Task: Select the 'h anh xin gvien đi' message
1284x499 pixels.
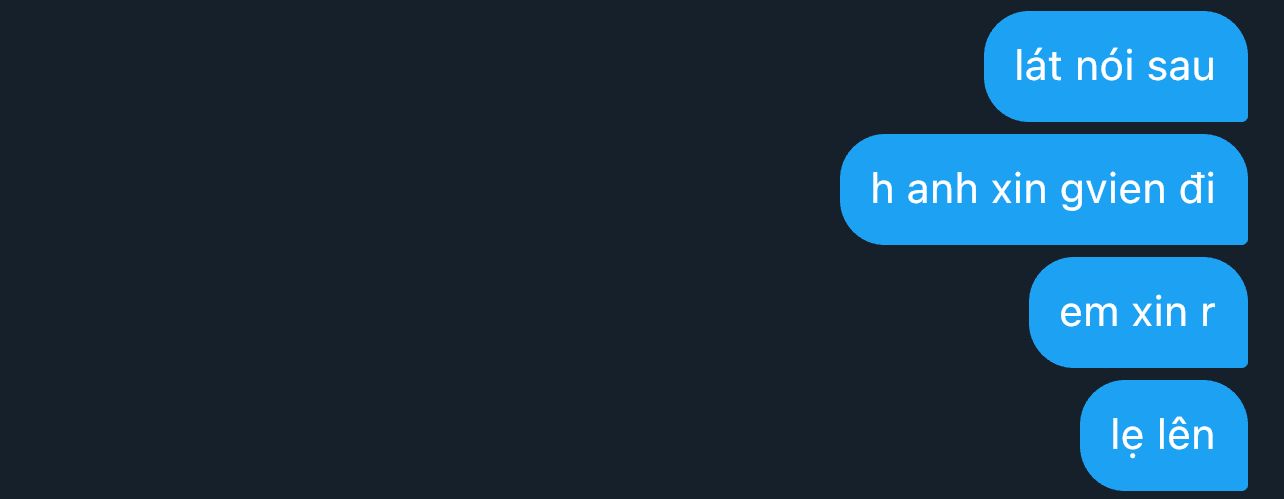Action: (x=1044, y=189)
